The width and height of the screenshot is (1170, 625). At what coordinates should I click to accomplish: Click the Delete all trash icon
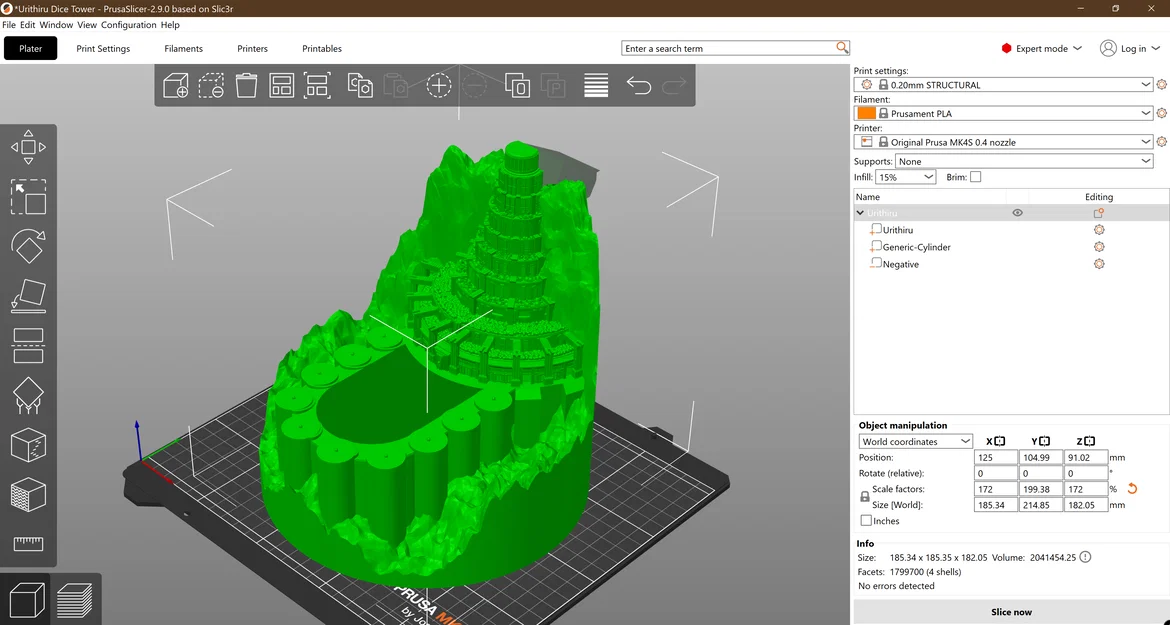pos(246,85)
